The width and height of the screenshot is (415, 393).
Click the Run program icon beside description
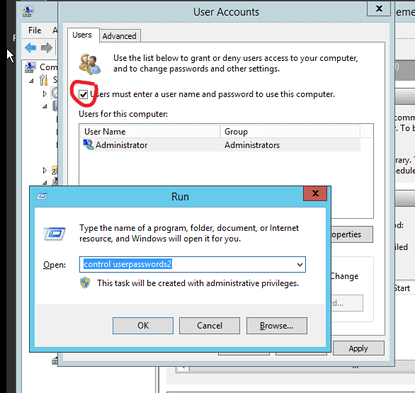click(x=54, y=234)
